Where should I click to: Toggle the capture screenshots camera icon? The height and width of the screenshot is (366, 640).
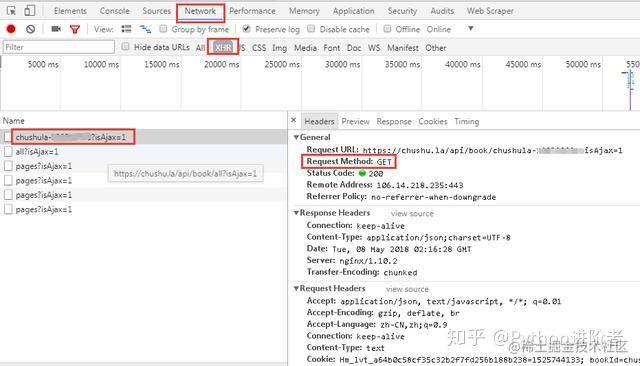pyautogui.click(x=56, y=29)
